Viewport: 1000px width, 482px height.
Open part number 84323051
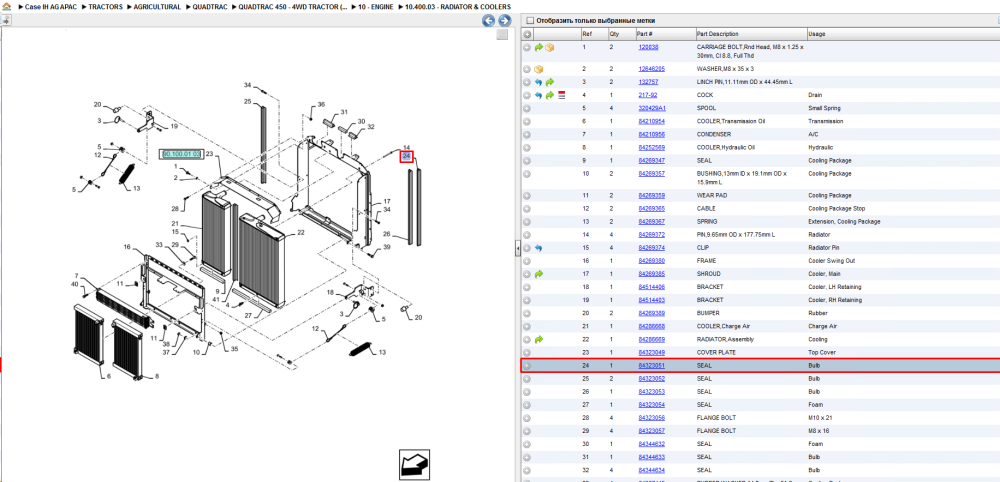(x=652, y=366)
